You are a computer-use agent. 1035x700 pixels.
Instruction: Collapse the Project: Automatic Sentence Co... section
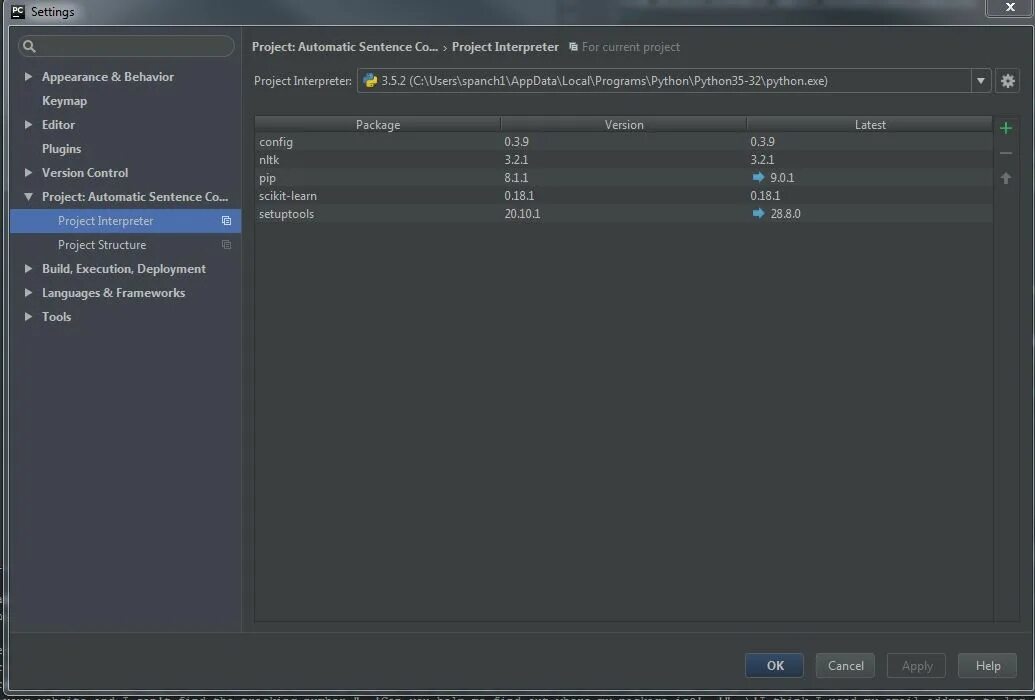(x=28, y=197)
